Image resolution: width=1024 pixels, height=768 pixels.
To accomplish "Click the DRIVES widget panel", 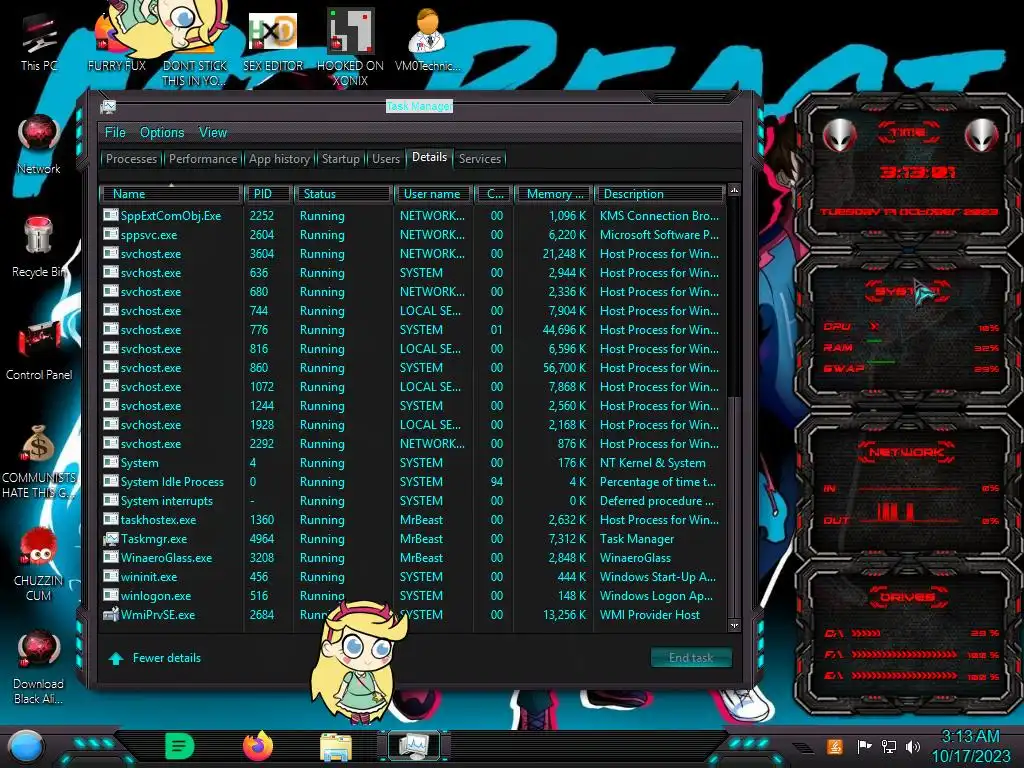I will 908,635.
